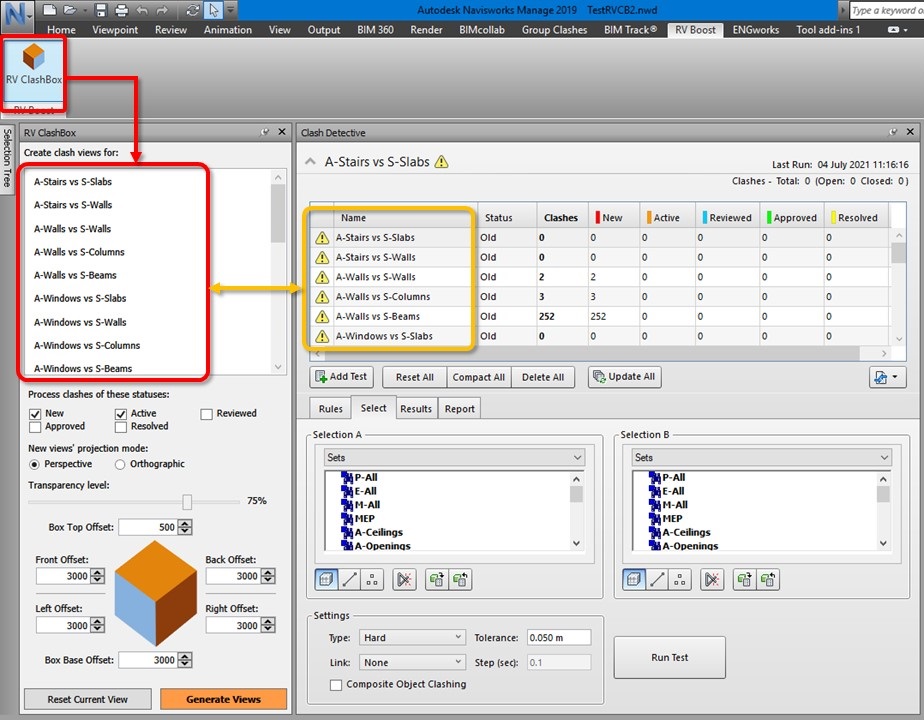This screenshot has height=720, width=924.
Task: Switch to the Rules tab
Action: coord(331,408)
